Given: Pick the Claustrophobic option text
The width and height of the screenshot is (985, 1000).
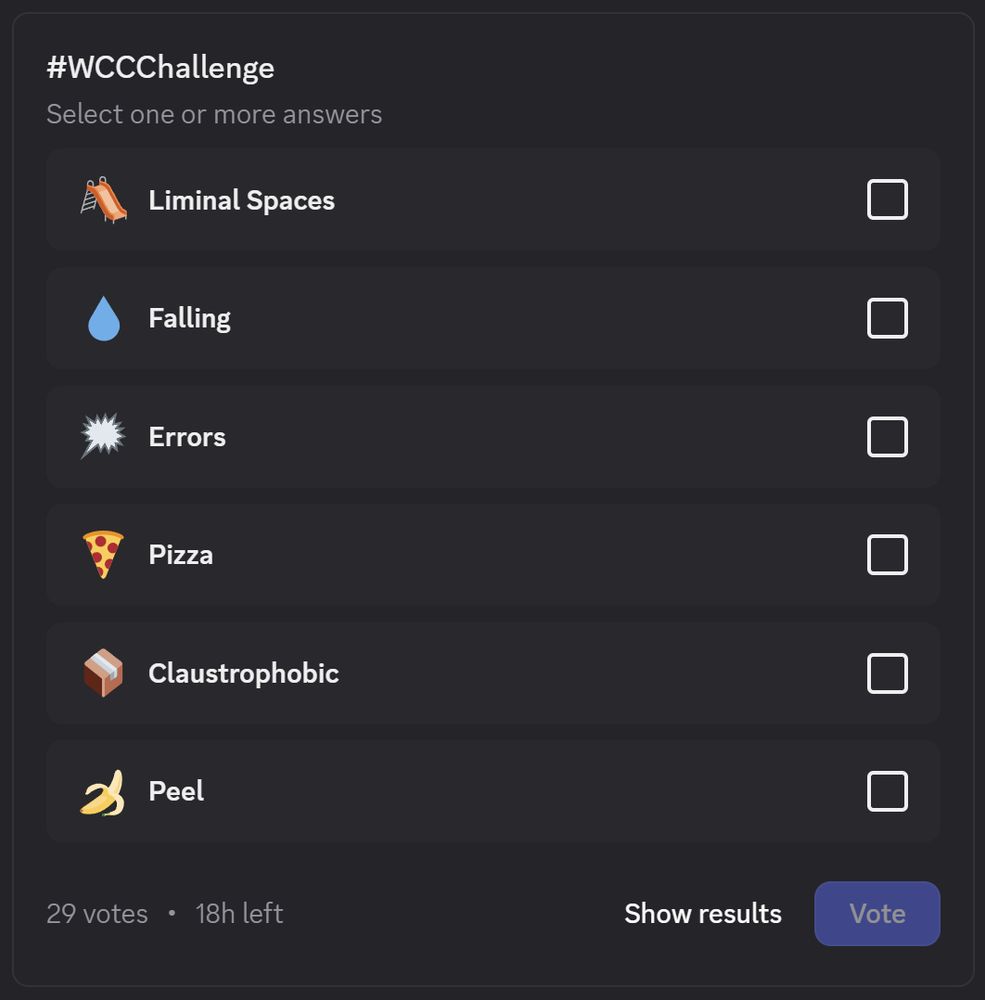Looking at the screenshot, I should [244, 673].
